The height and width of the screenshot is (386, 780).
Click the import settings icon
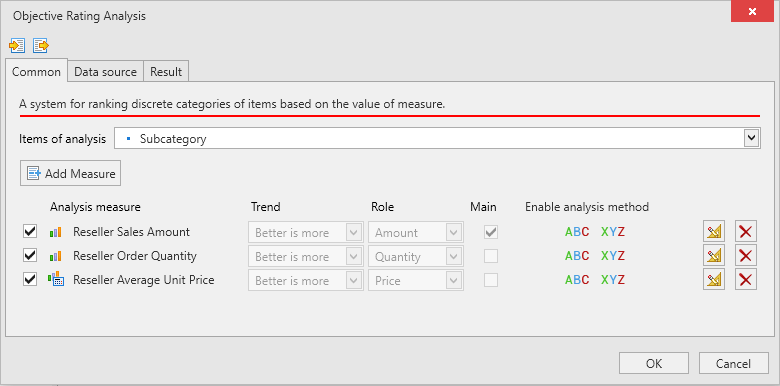tap(17, 46)
